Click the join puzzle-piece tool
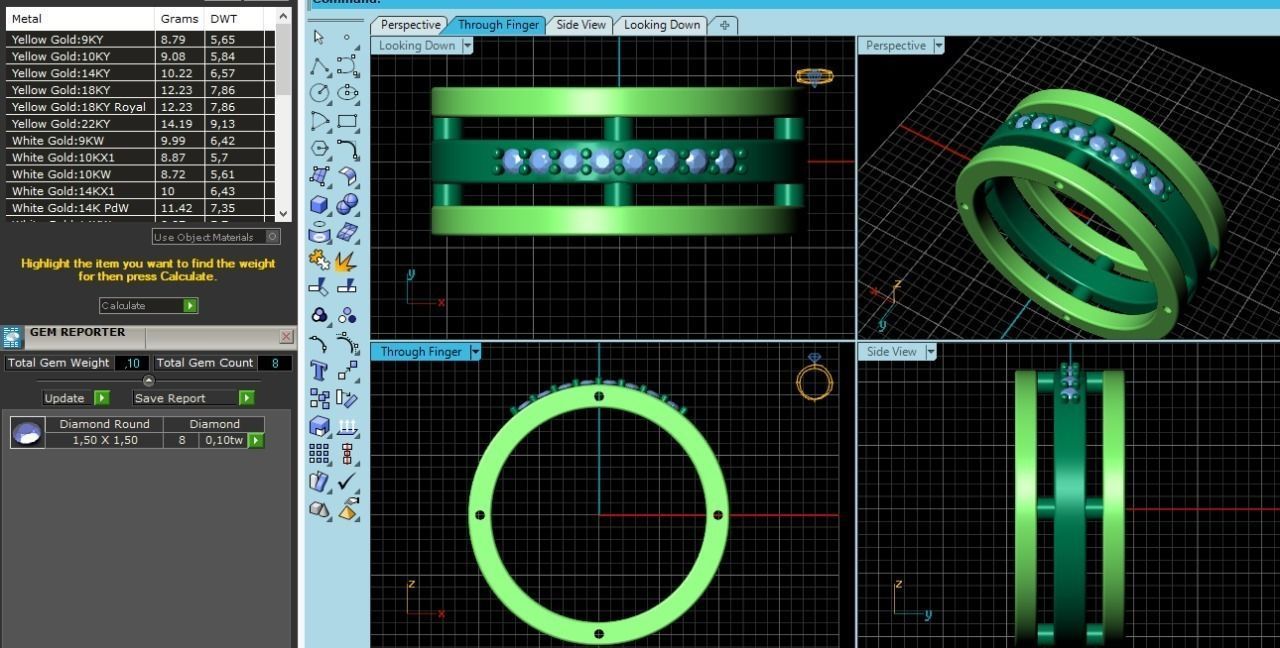 pos(319,260)
